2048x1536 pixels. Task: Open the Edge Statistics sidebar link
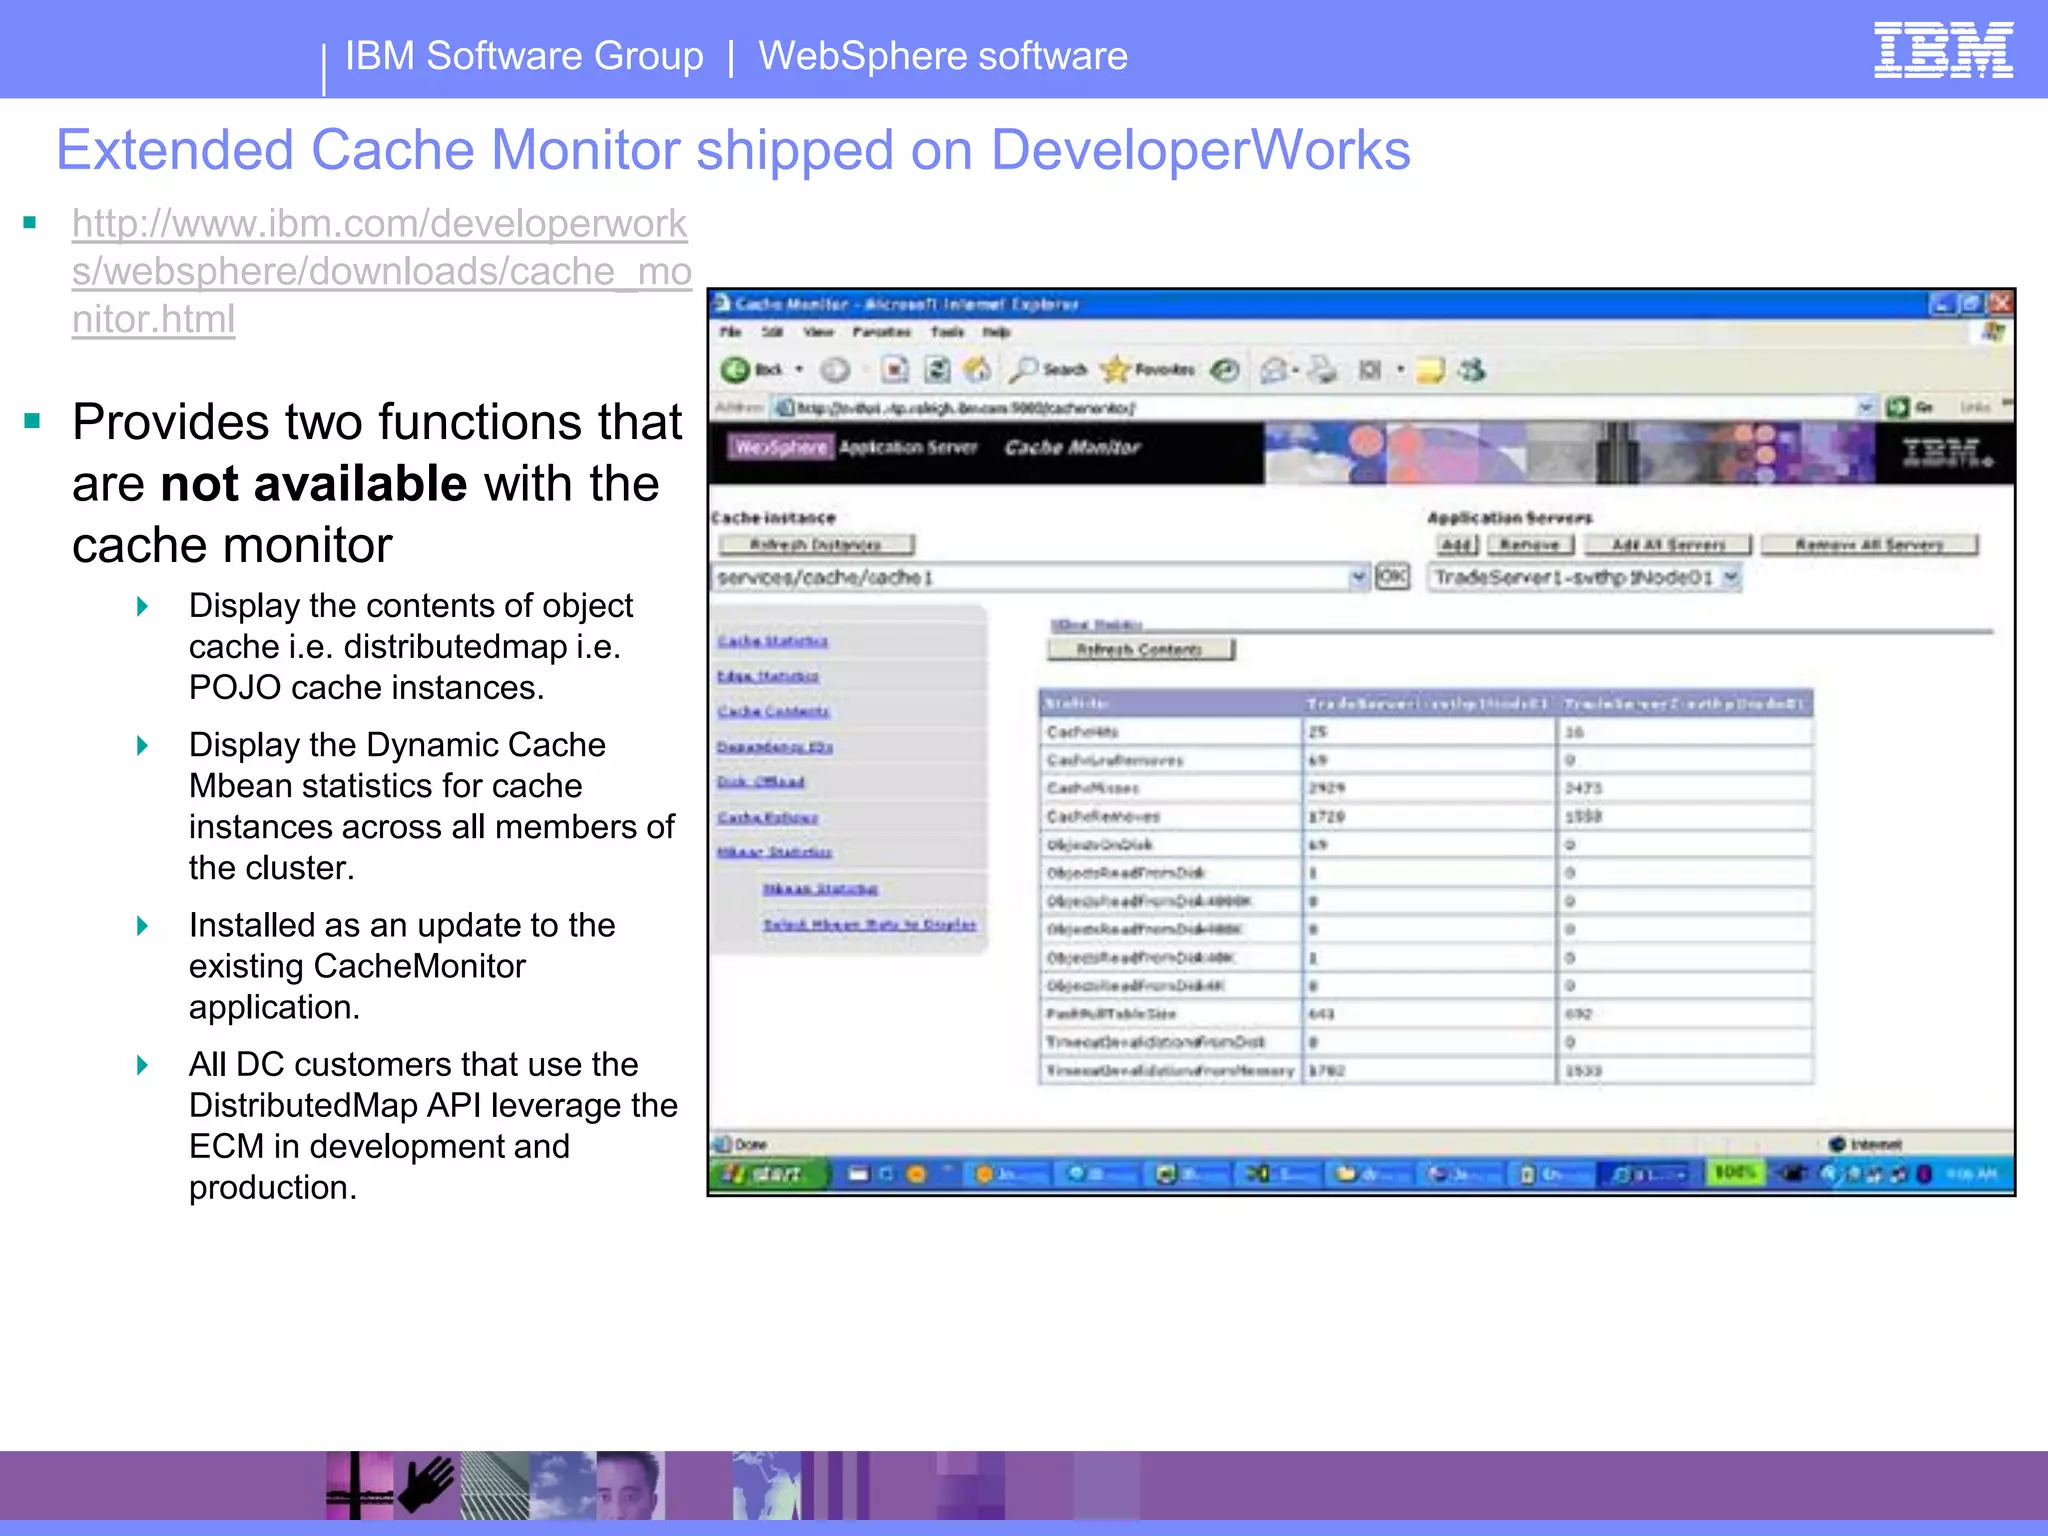pyautogui.click(x=767, y=677)
